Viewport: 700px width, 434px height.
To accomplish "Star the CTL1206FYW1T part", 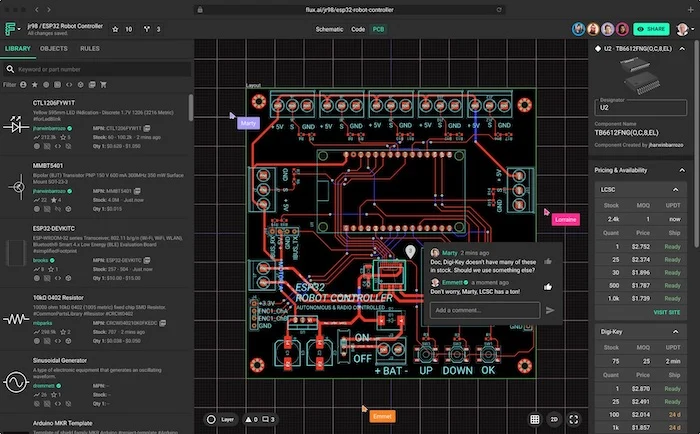I will click(x=63, y=137).
